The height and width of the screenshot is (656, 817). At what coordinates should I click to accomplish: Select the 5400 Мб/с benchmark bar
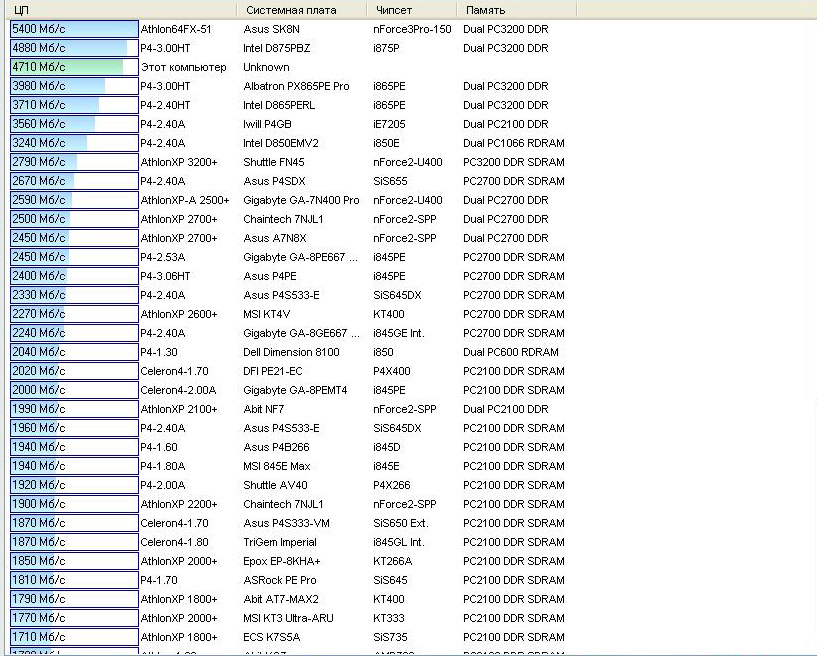74,29
